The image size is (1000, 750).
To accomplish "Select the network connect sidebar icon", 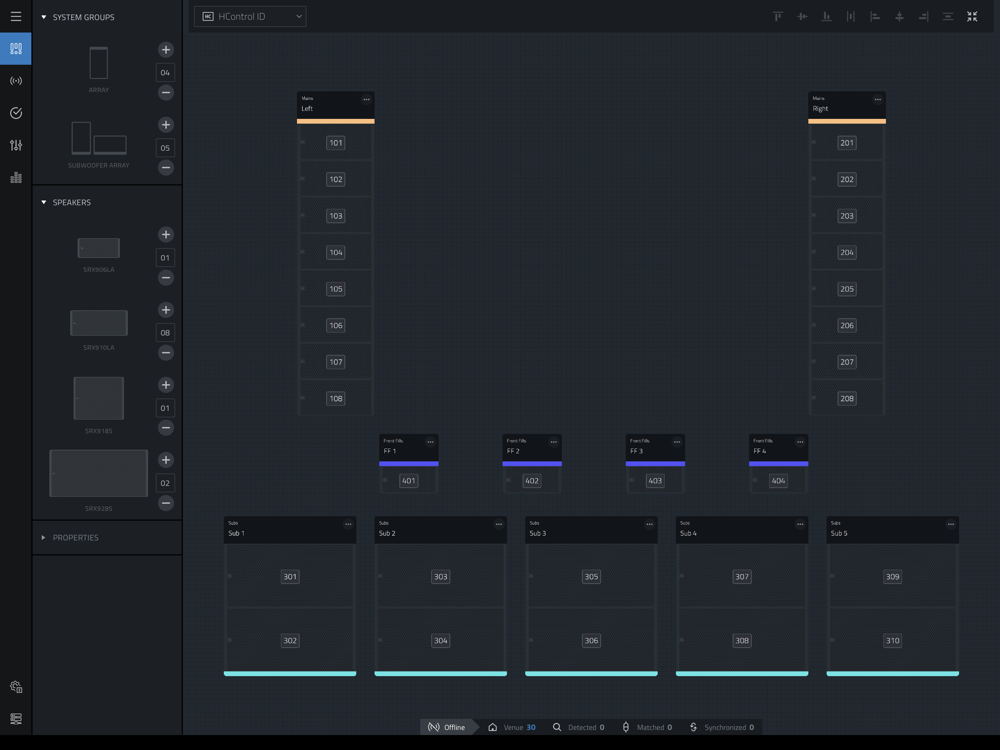I will (x=16, y=81).
